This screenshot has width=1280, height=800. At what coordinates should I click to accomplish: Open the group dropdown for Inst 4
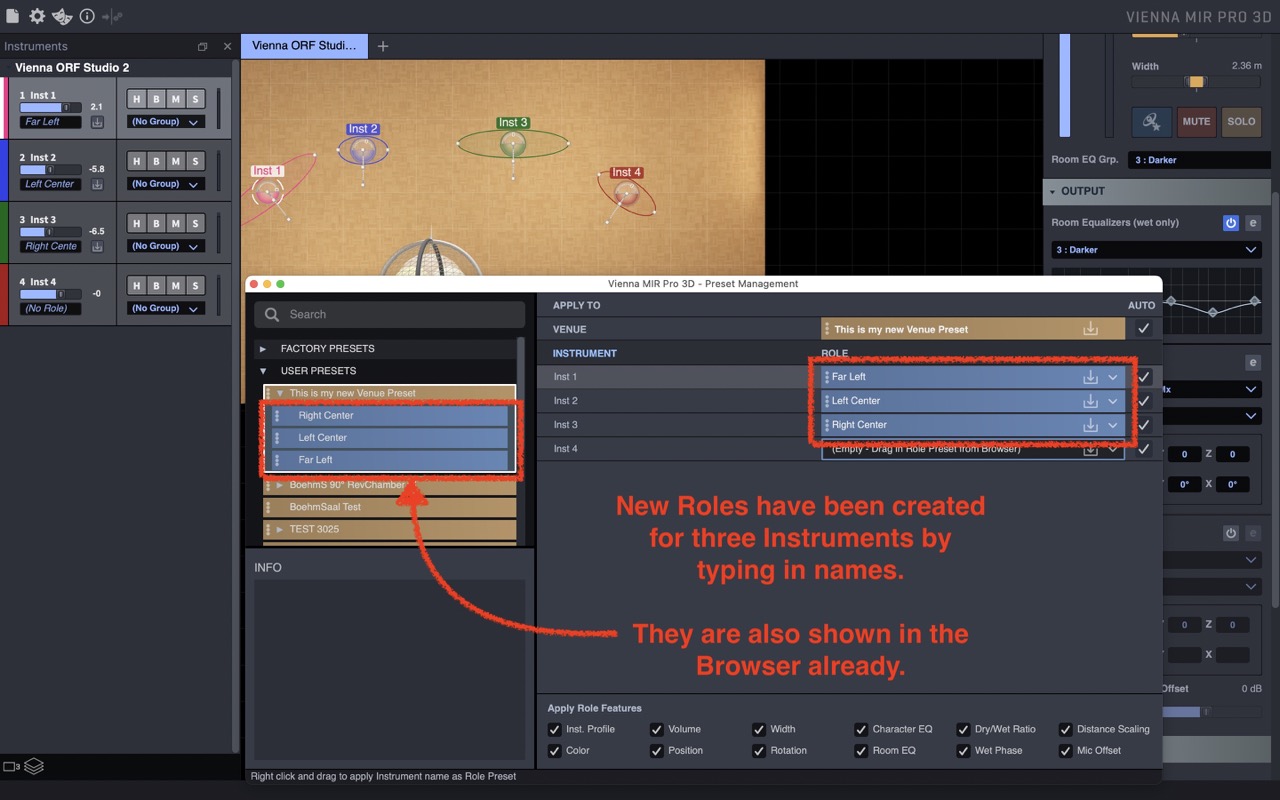click(x=166, y=308)
